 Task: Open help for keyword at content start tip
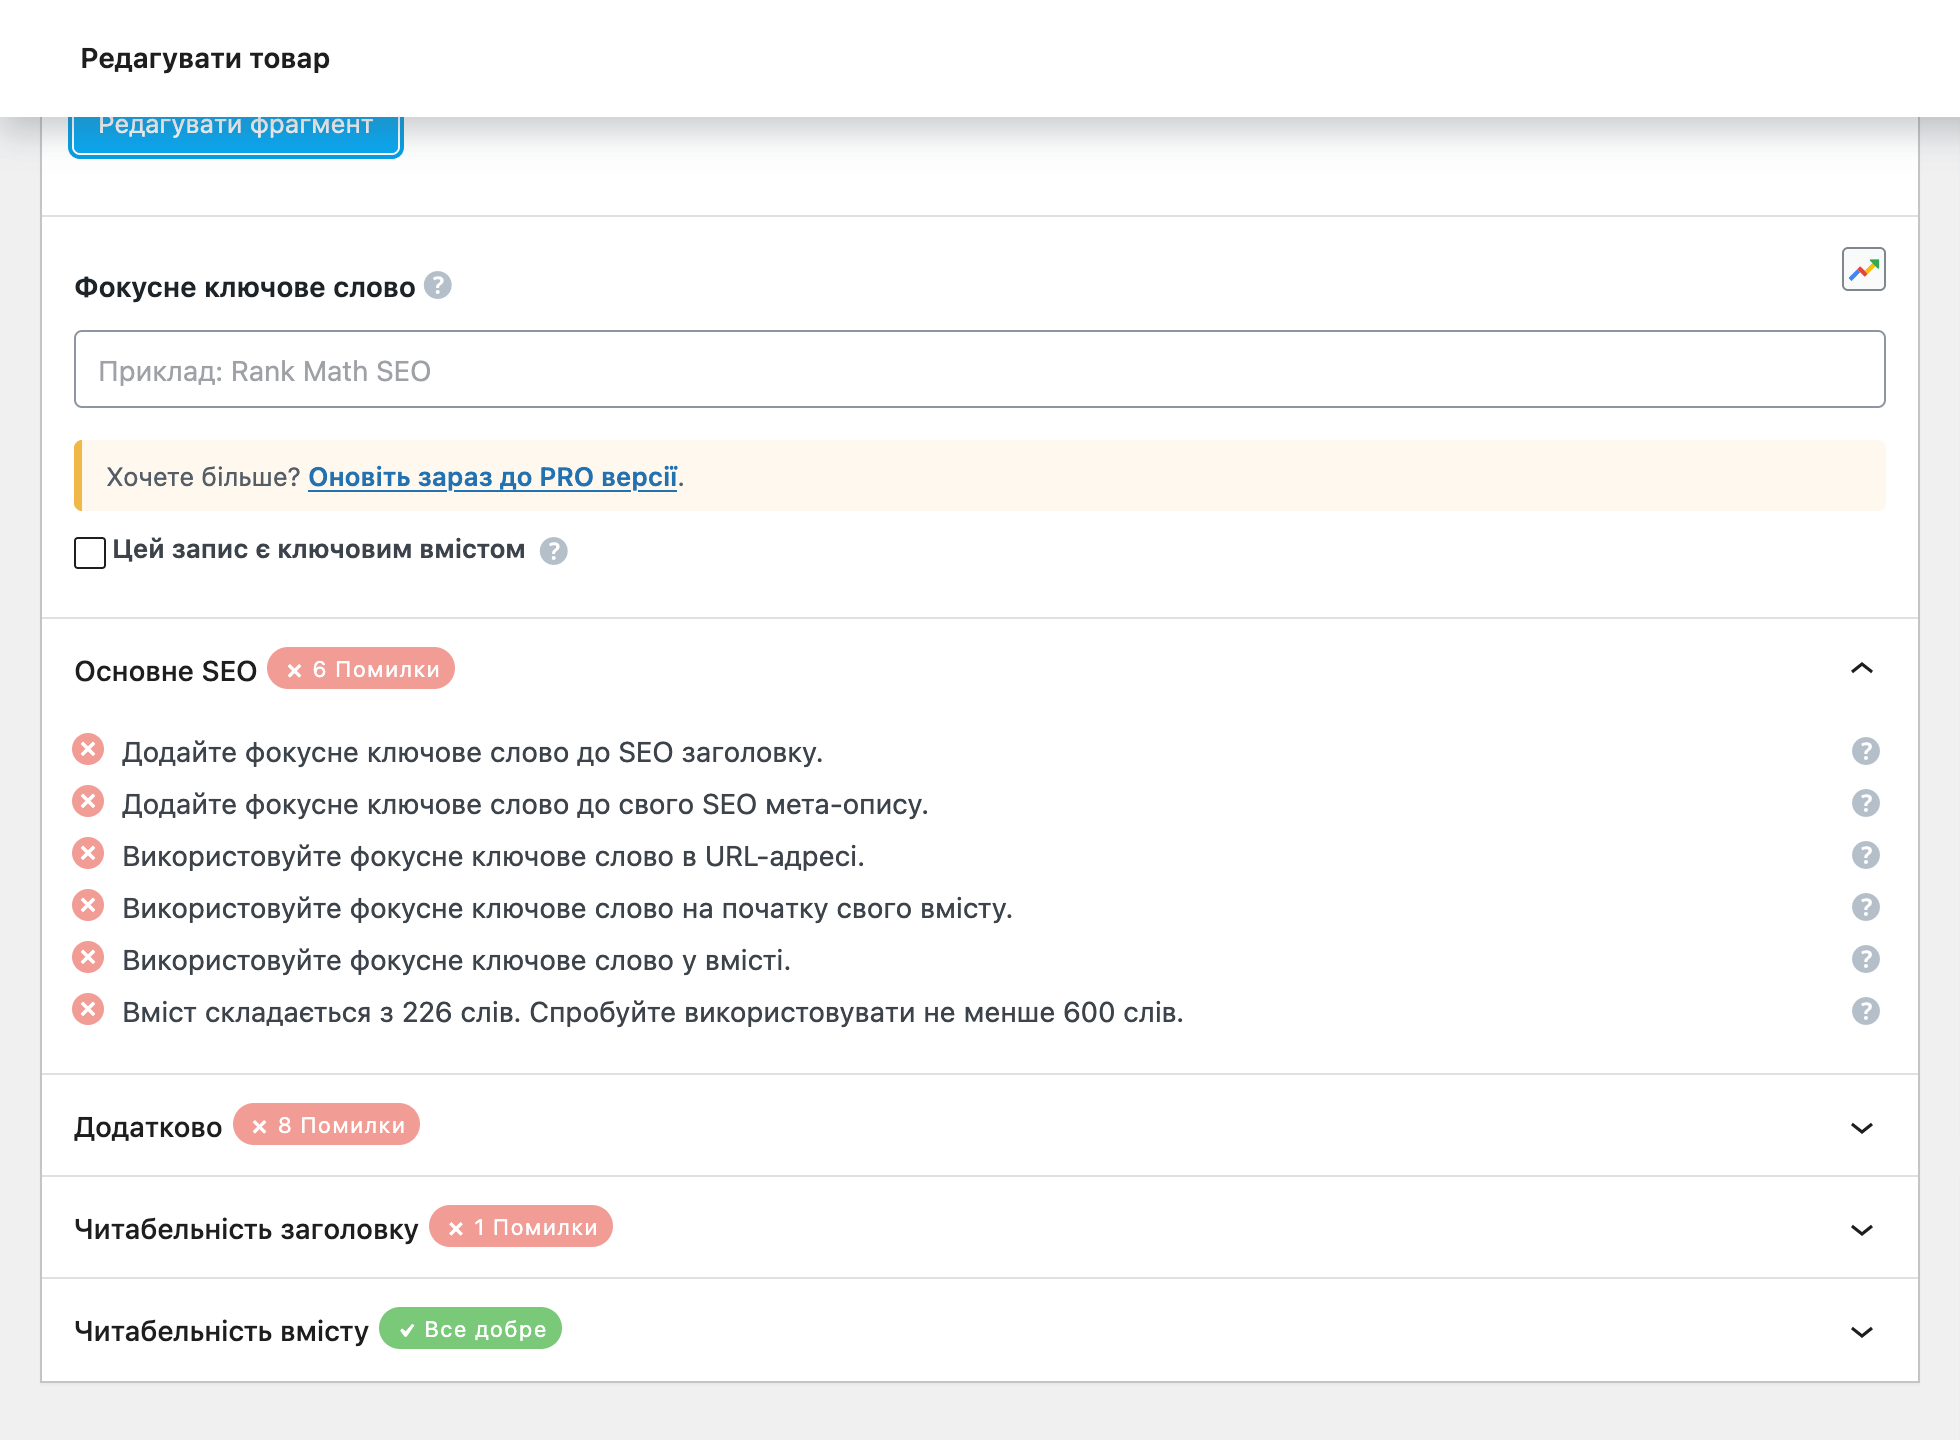[x=1865, y=907]
